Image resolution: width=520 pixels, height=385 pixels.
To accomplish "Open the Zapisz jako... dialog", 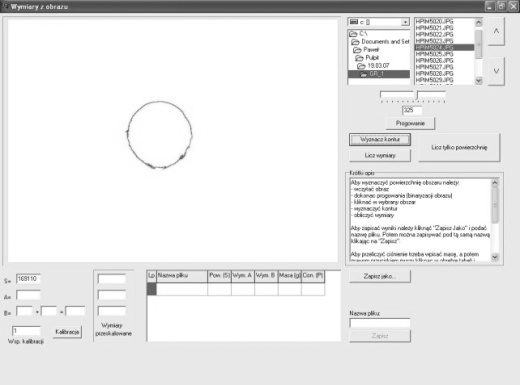I will click(x=380, y=276).
